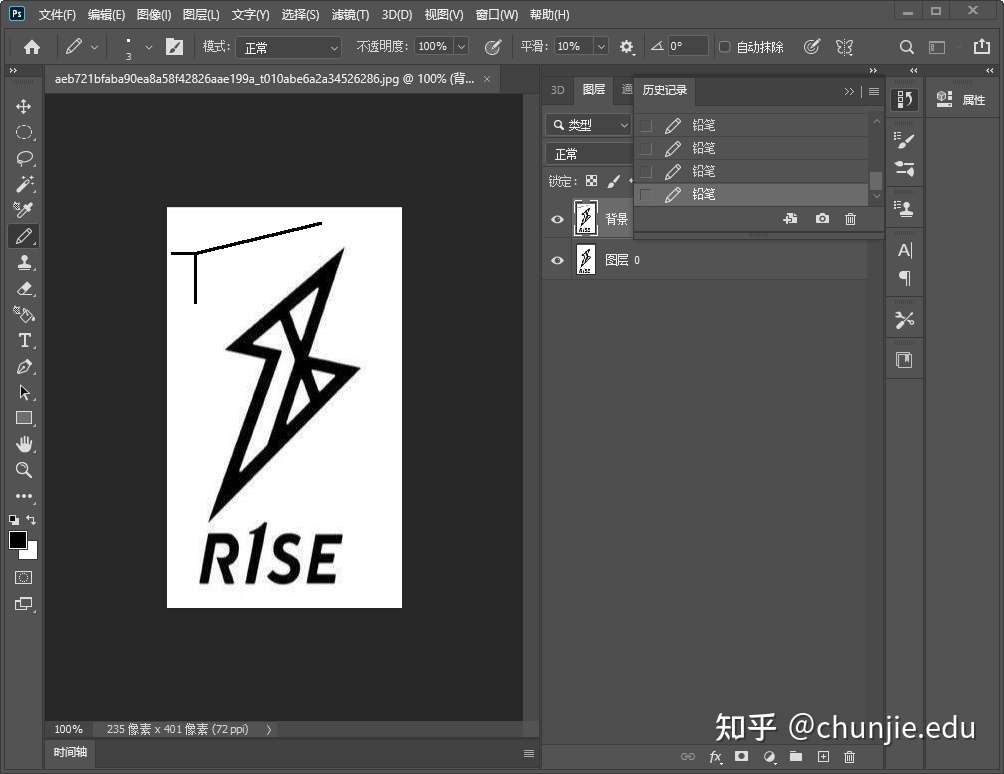Image resolution: width=1004 pixels, height=774 pixels.
Task: Hide the 图层 0 layer eye icon
Action: click(x=557, y=260)
